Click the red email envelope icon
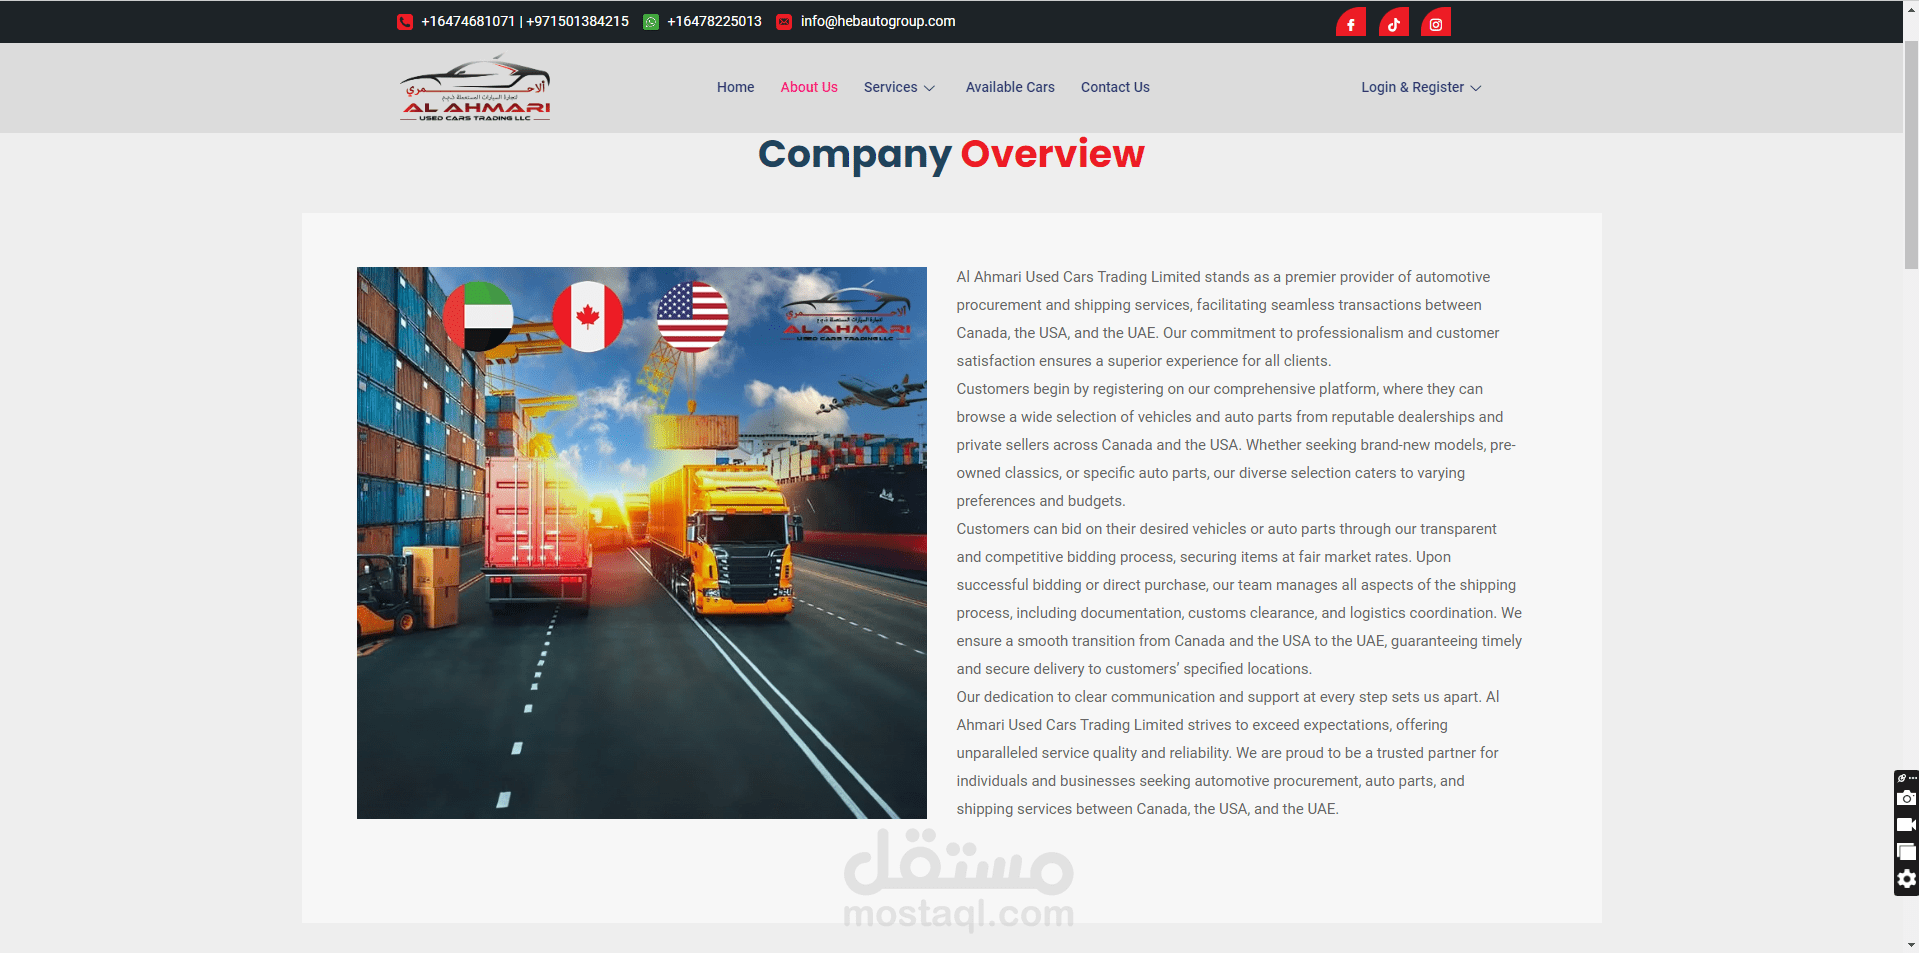1919x953 pixels. [784, 22]
